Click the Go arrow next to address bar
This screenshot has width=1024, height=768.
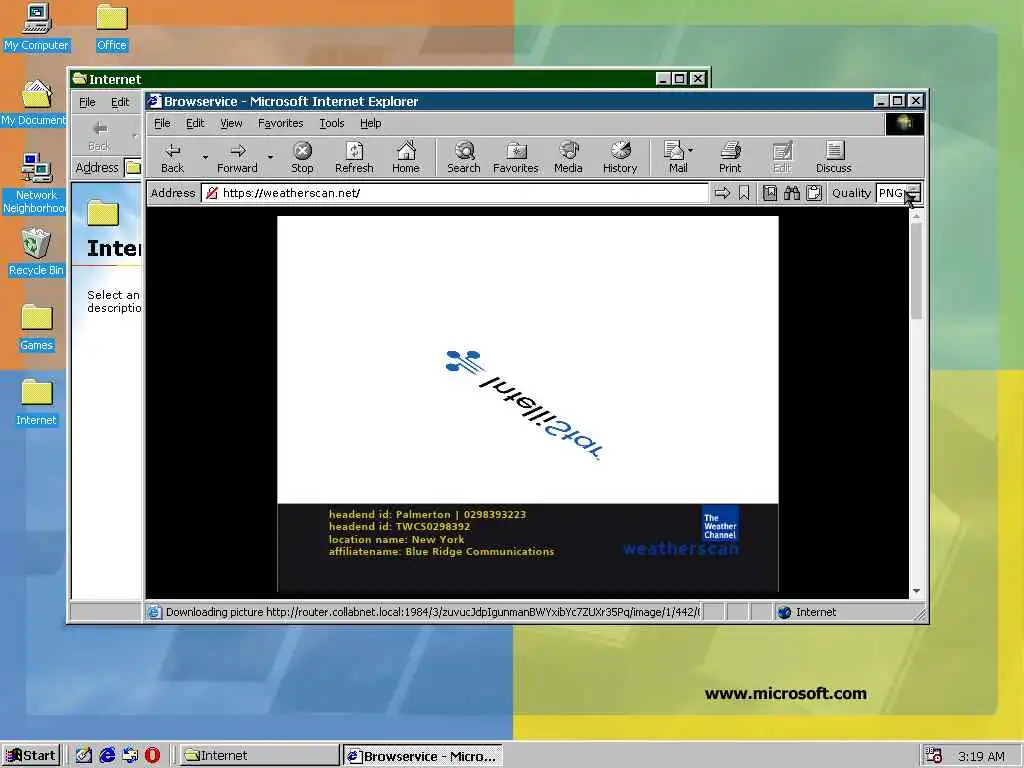[722, 193]
